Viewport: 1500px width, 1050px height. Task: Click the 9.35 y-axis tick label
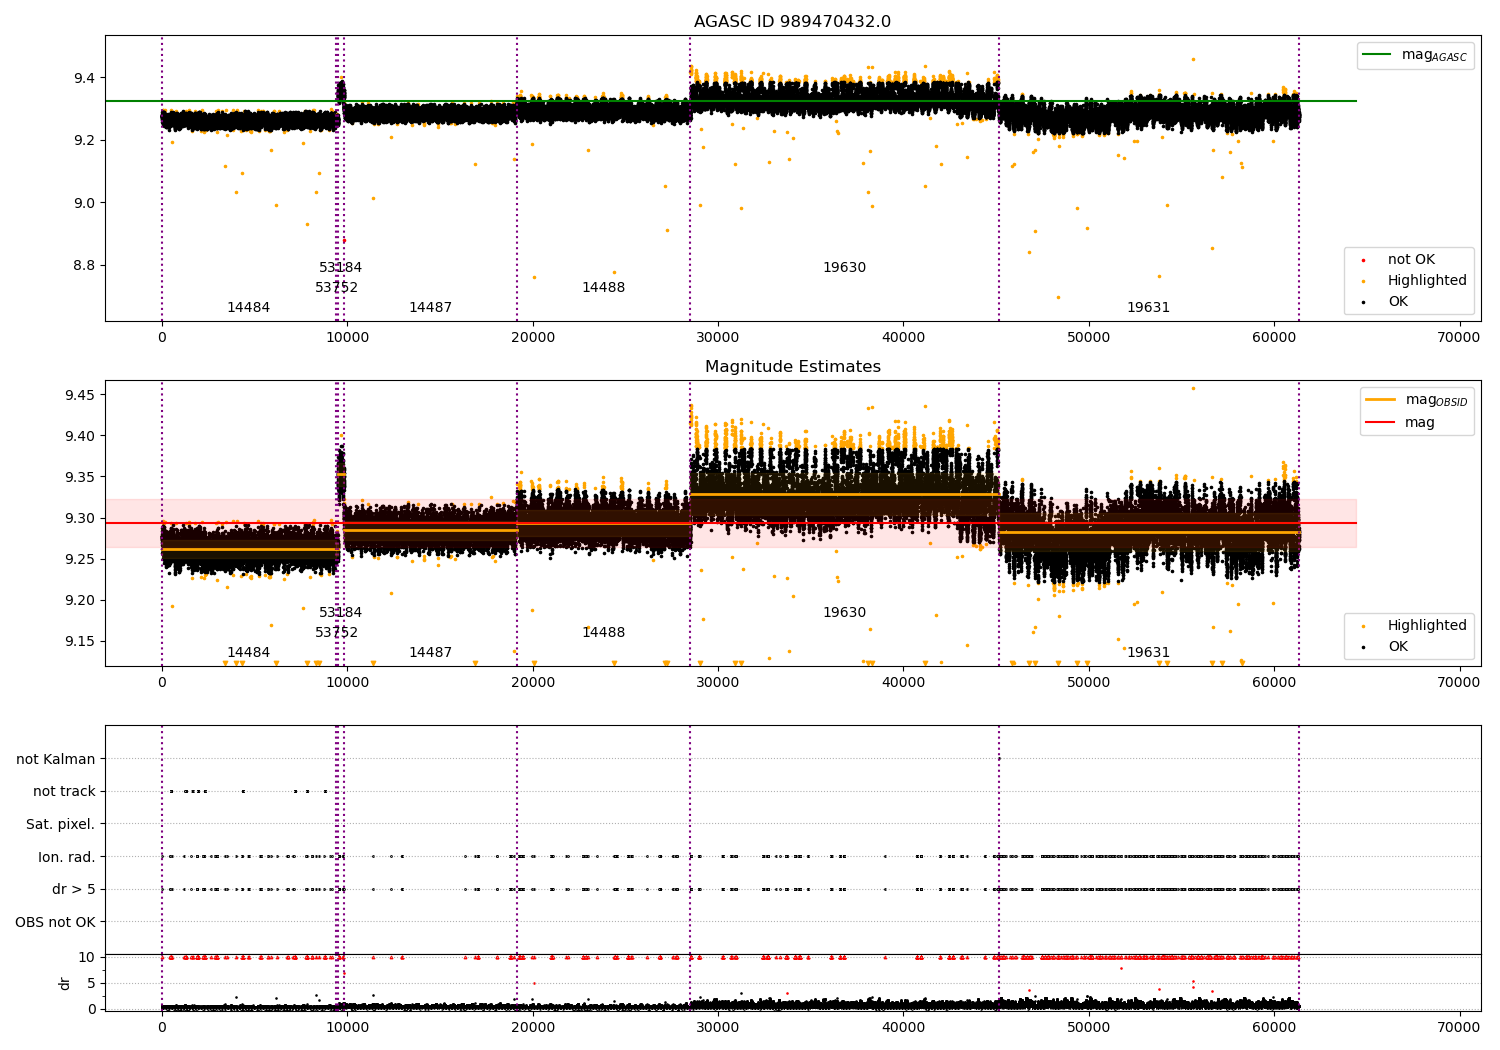(80, 477)
